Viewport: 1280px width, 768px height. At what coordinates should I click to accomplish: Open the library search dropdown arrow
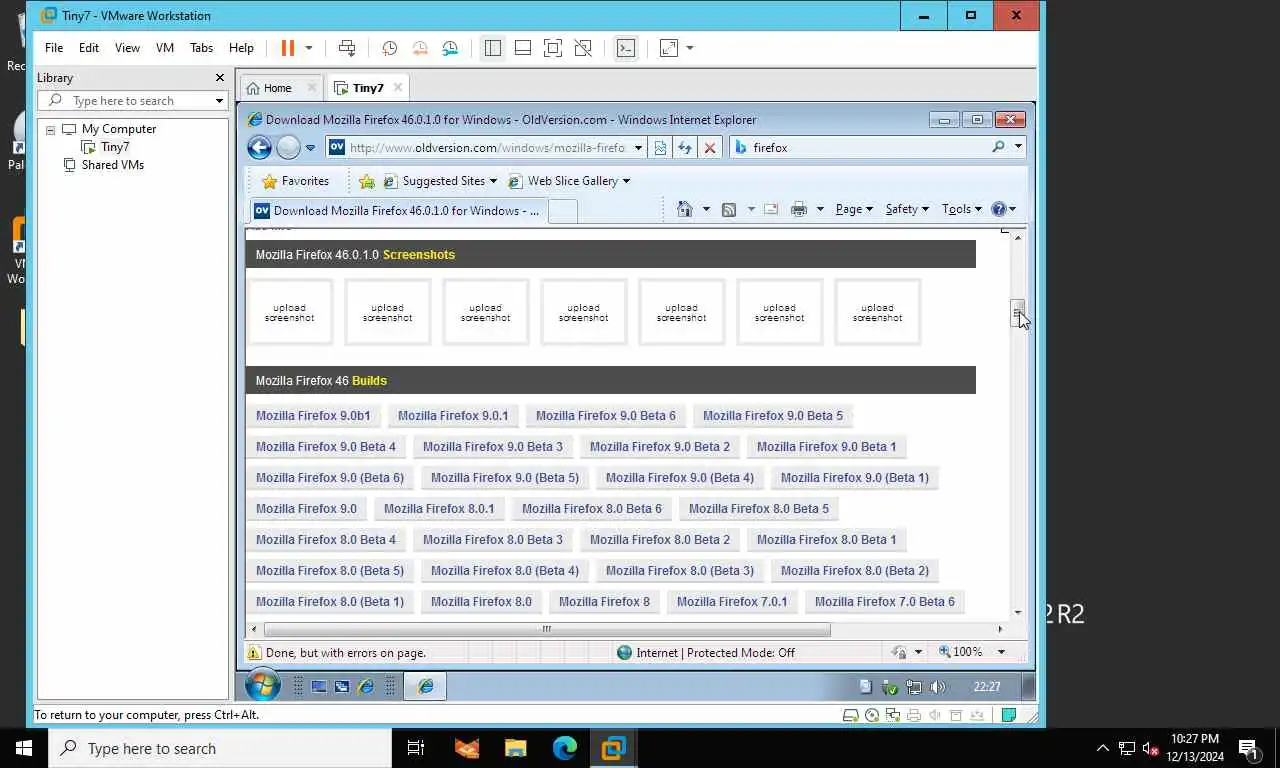click(219, 101)
